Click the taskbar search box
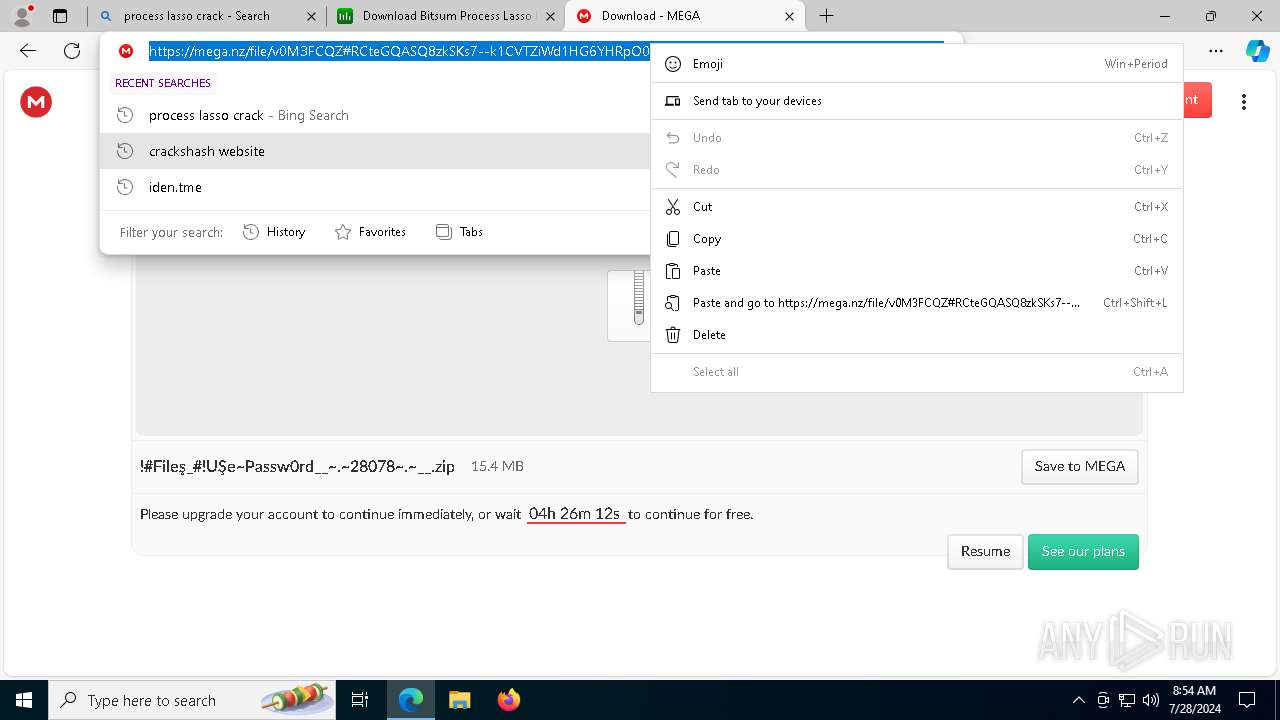Image resolution: width=1280 pixels, height=720 pixels. click(x=192, y=700)
